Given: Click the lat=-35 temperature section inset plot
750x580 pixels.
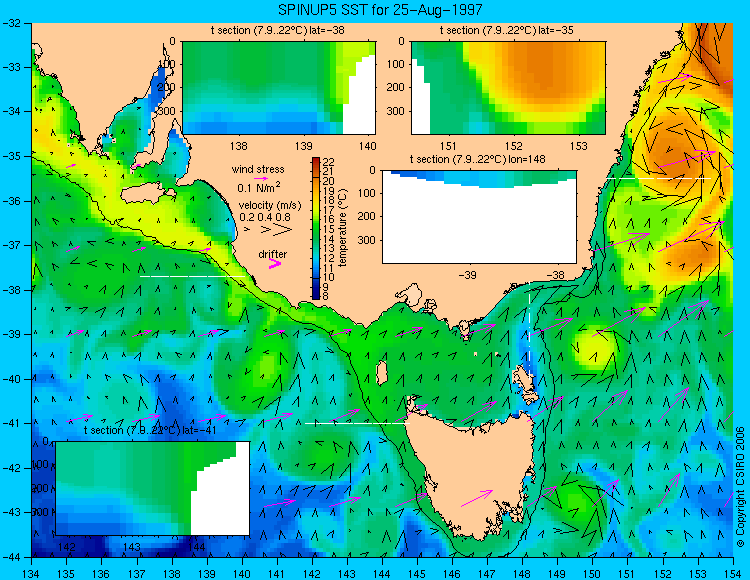Looking at the screenshot, I should (508, 88).
